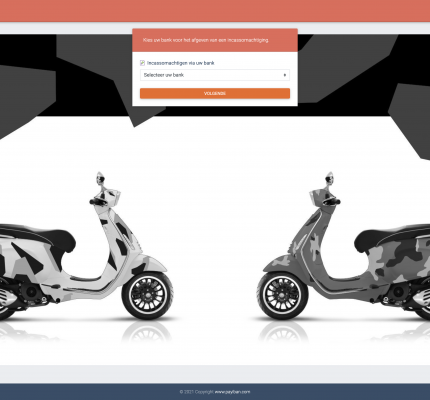The height and width of the screenshot is (400, 430).
Task: Click the dark blue footer bar
Action: [215, 392]
